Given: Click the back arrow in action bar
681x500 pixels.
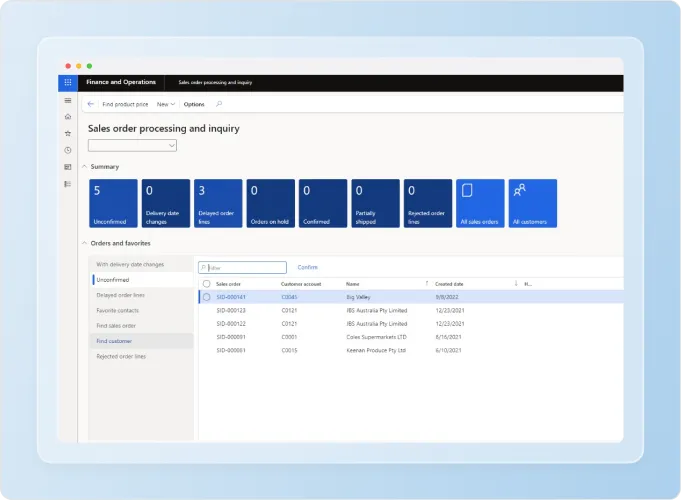Looking at the screenshot, I should point(90,104).
